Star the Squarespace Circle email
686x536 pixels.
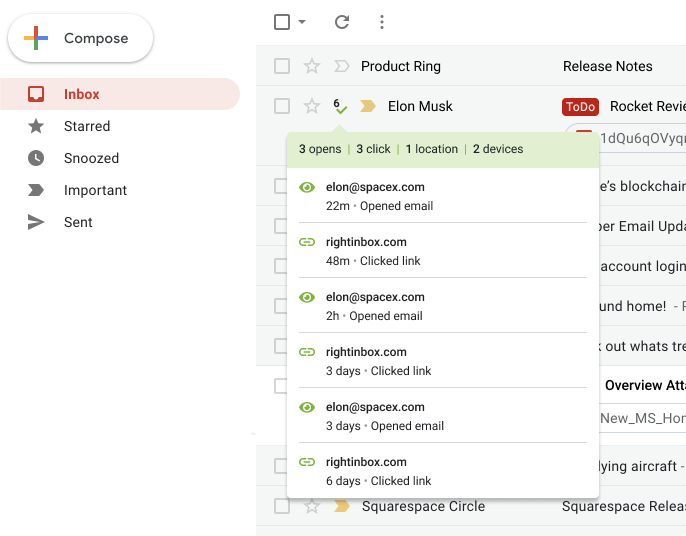(x=312, y=506)
